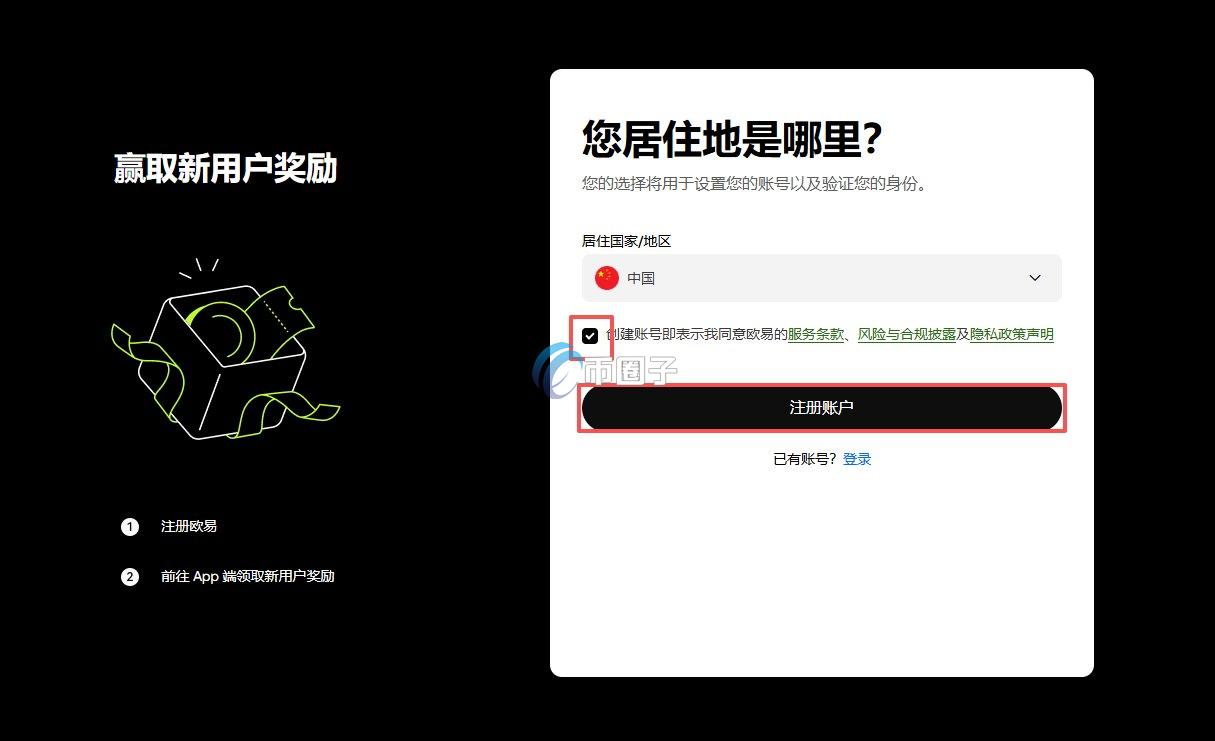
Task: Click the step 1 numbered circle icon
Action: tap(130, 526)
